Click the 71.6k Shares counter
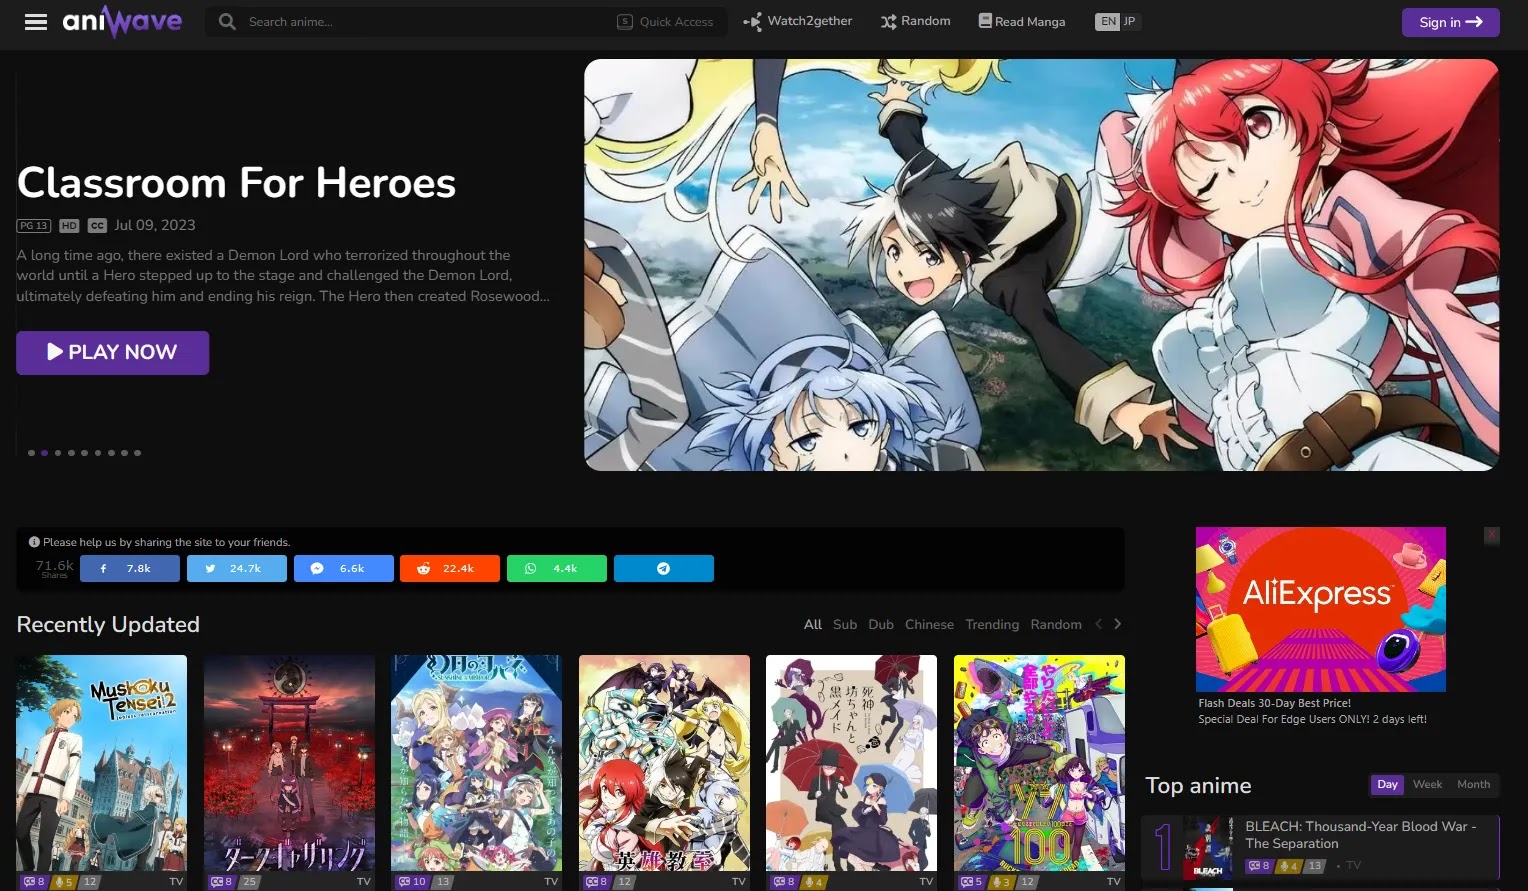This screenshot has width=1528, height=891. coord(54,568)
